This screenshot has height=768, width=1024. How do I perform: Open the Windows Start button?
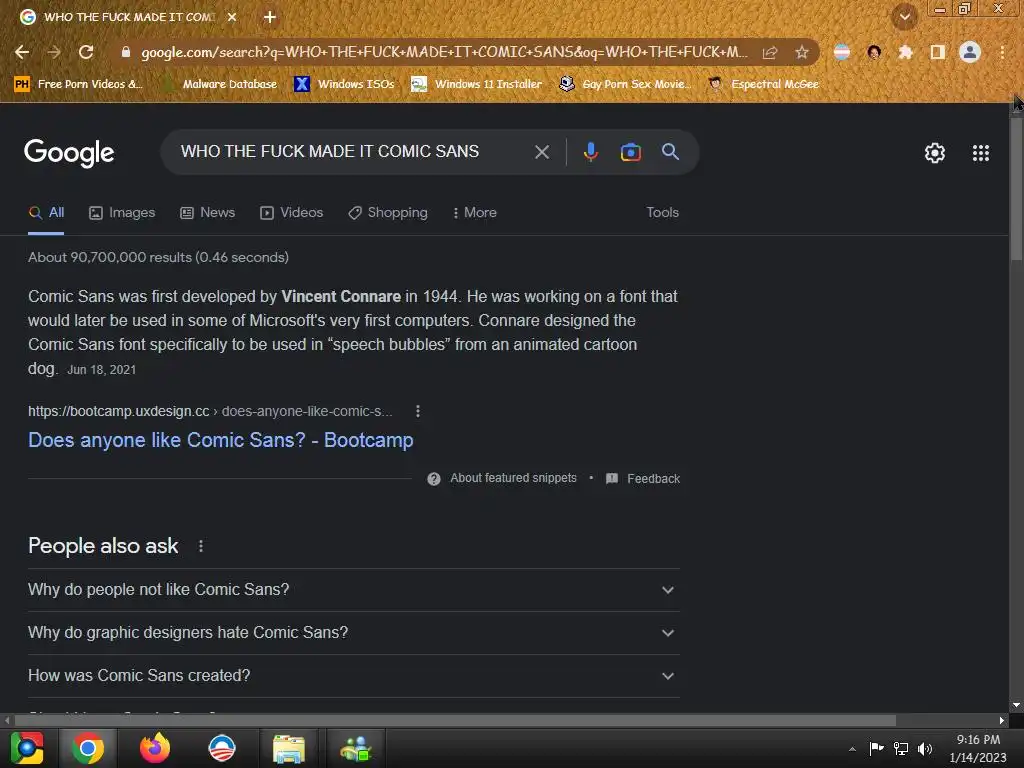[27, 748]
